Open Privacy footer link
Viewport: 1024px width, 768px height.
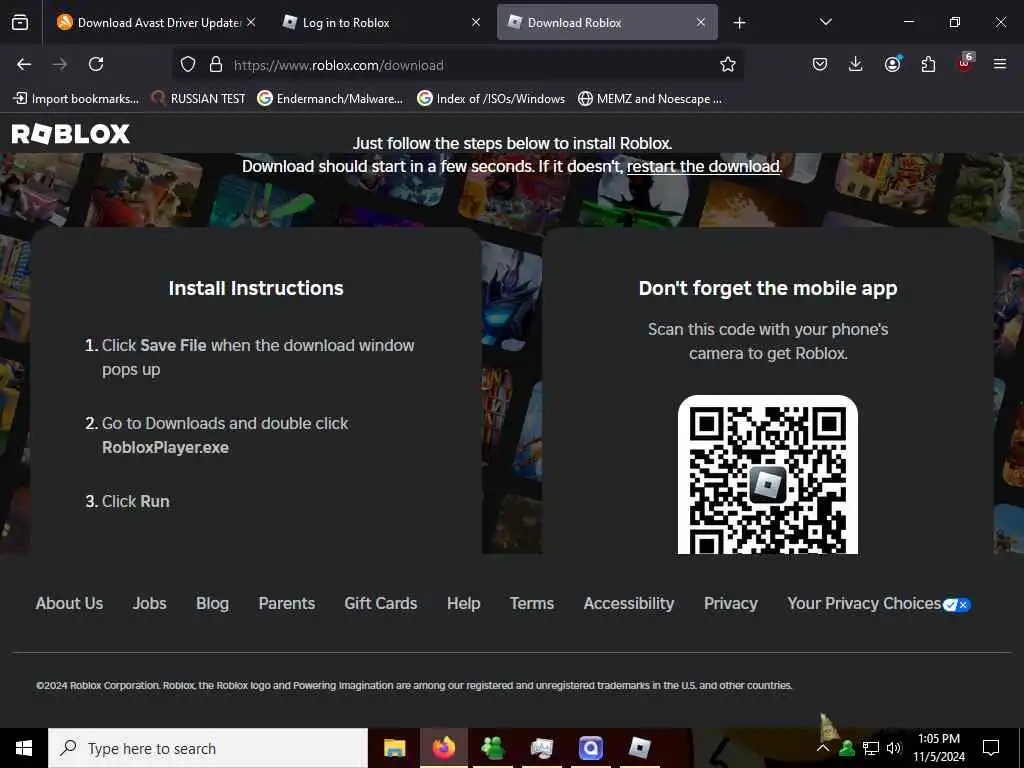point(731,603)
